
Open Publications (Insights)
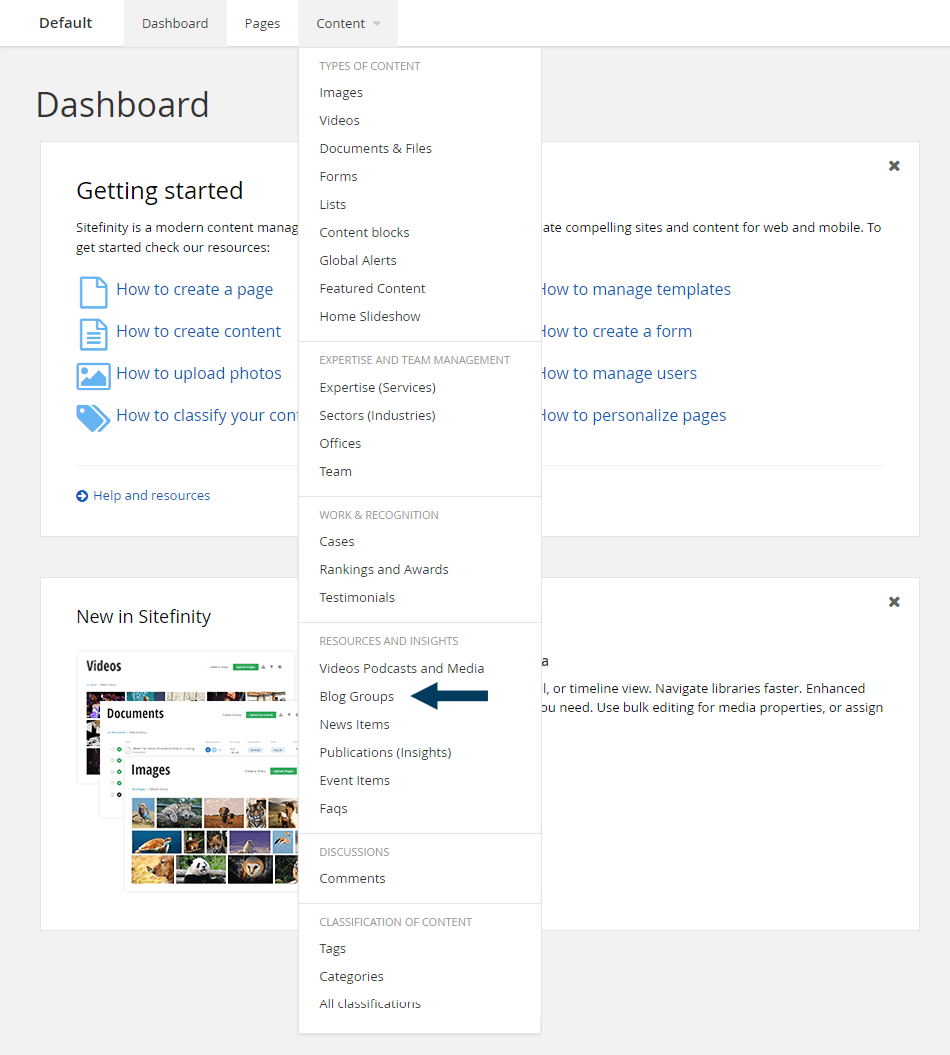[385, 752]
